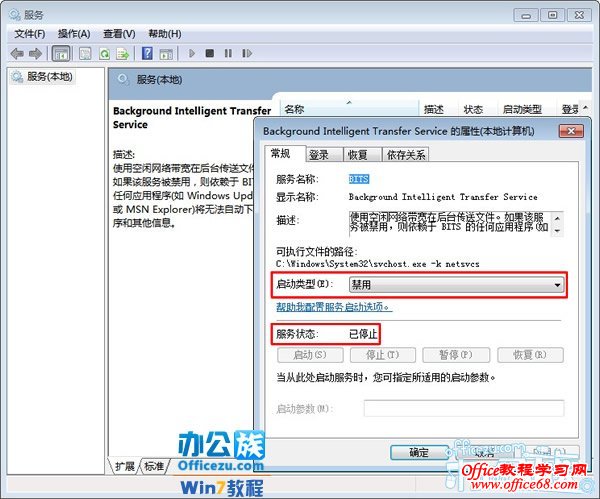This screenshot has height=499, width=600.
Task: Click the 已停止 service status text
Action: tap(363, 334)
